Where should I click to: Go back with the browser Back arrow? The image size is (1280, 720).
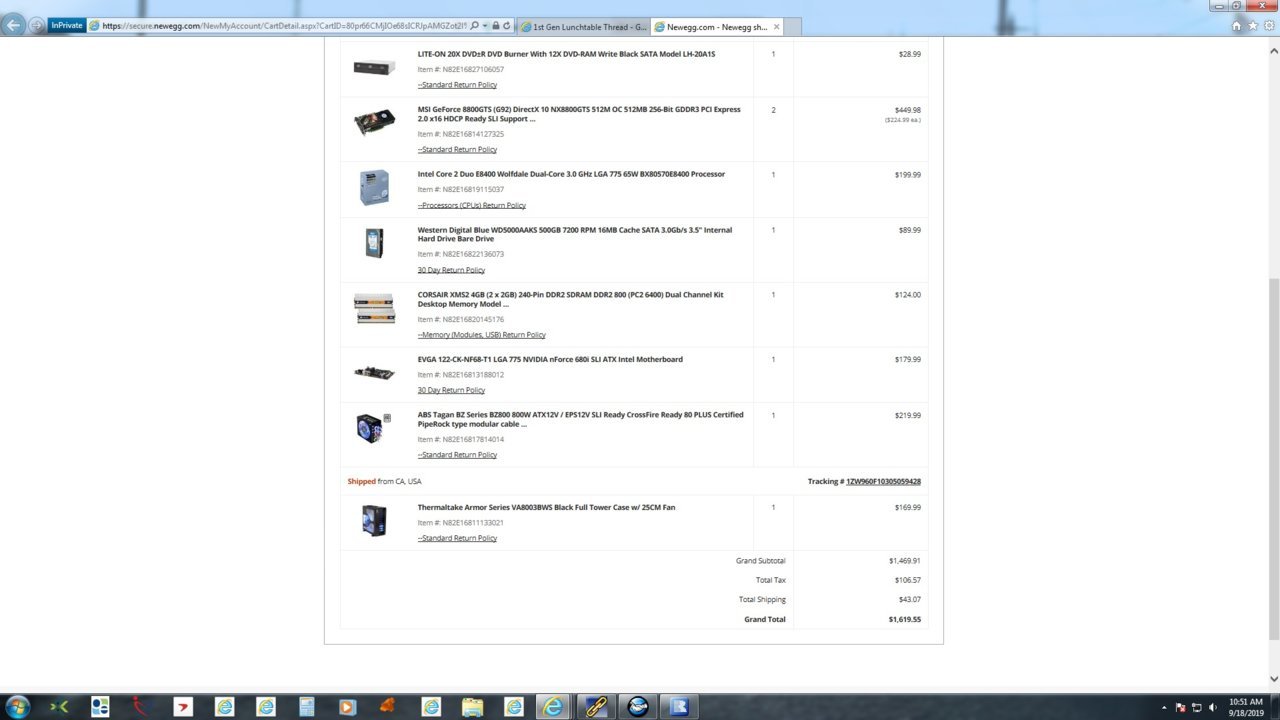(x=13, y=25)
